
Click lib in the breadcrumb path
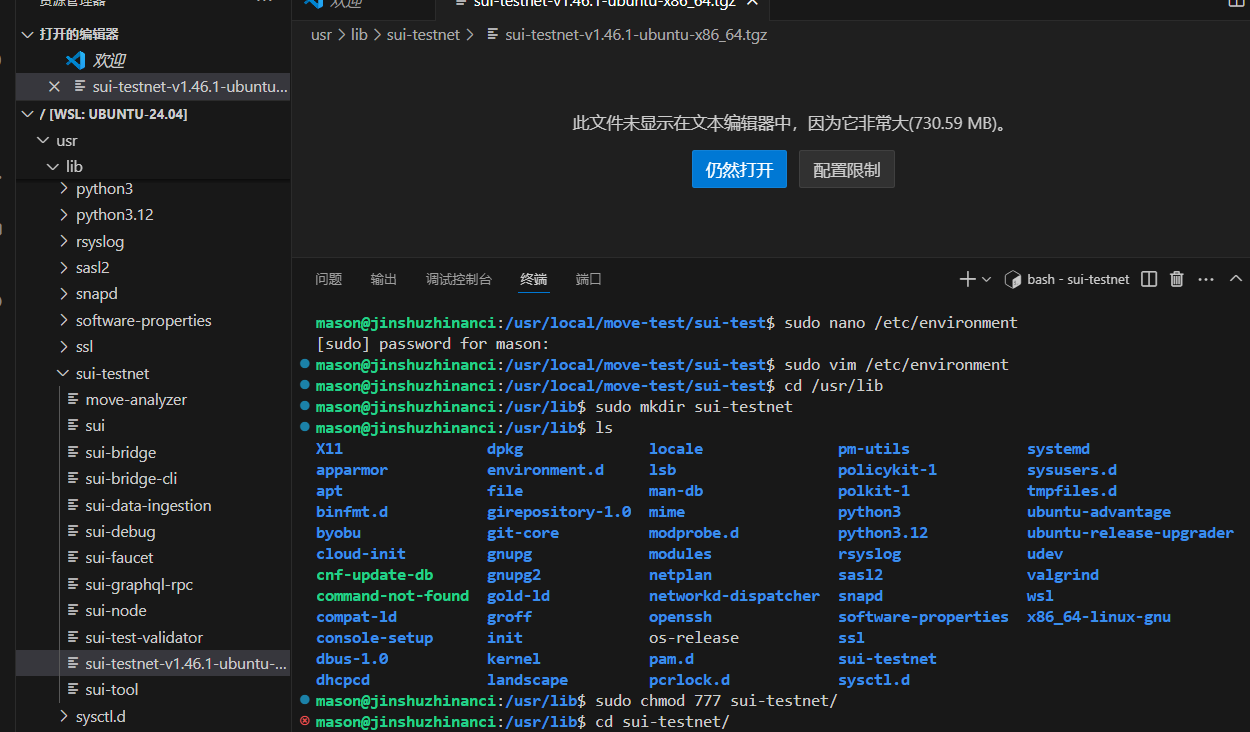pos(359,34)
